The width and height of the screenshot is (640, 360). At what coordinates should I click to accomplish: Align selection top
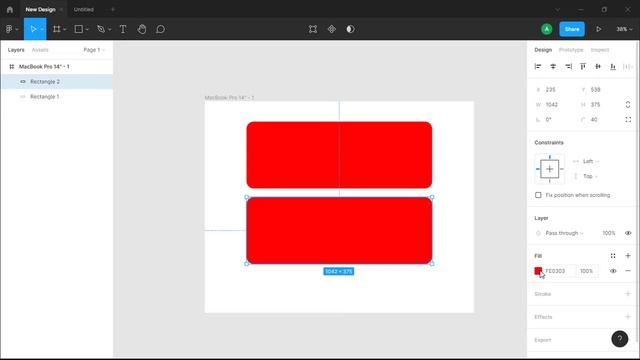(583, 67)
